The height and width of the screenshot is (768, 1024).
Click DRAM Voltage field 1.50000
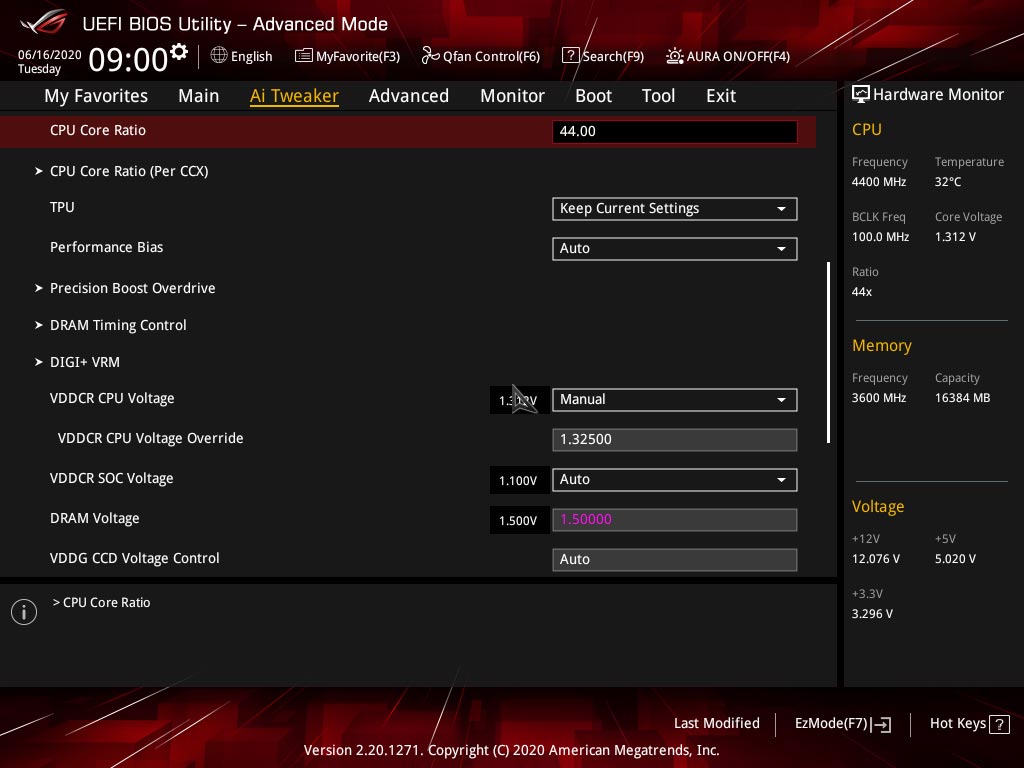pos(675,520)
